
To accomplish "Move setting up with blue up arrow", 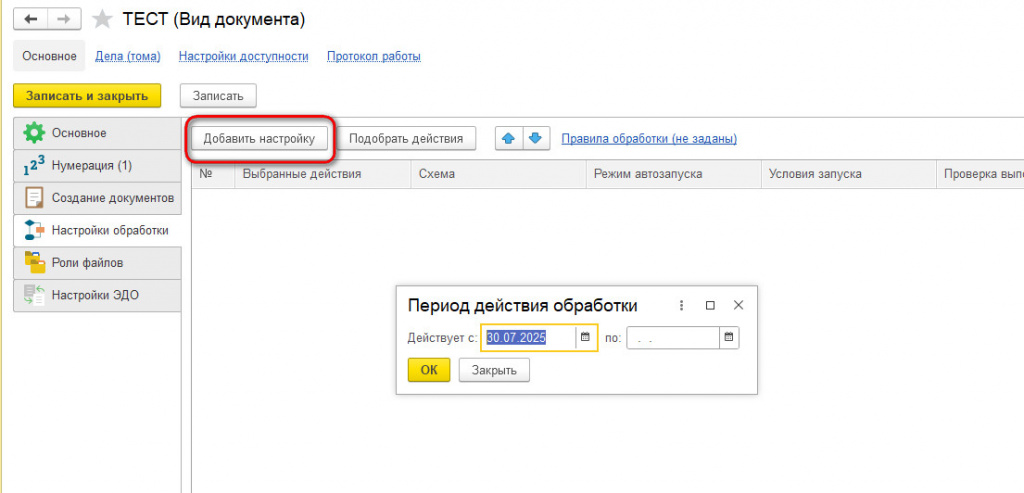I will click(509, 138).
